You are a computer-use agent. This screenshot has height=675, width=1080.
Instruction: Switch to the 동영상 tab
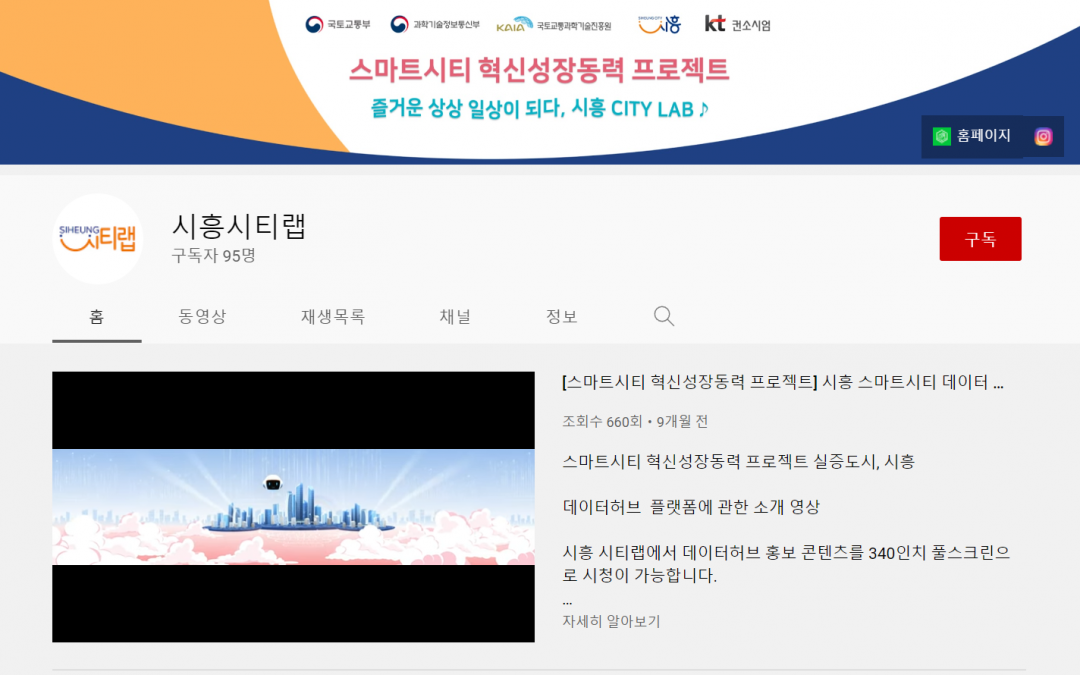pos(202,317)
